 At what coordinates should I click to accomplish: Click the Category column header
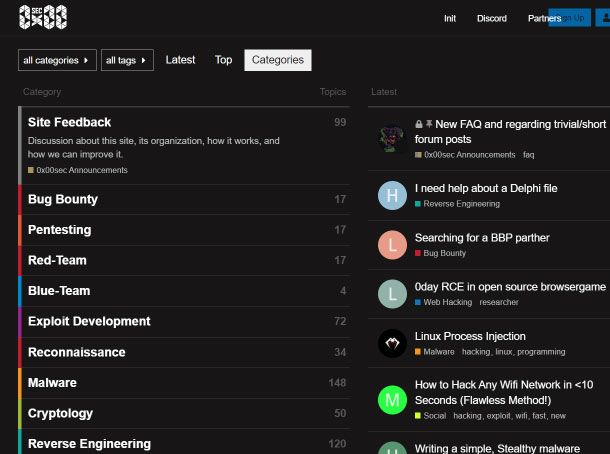pyautogui.click(x=42, y=92)
